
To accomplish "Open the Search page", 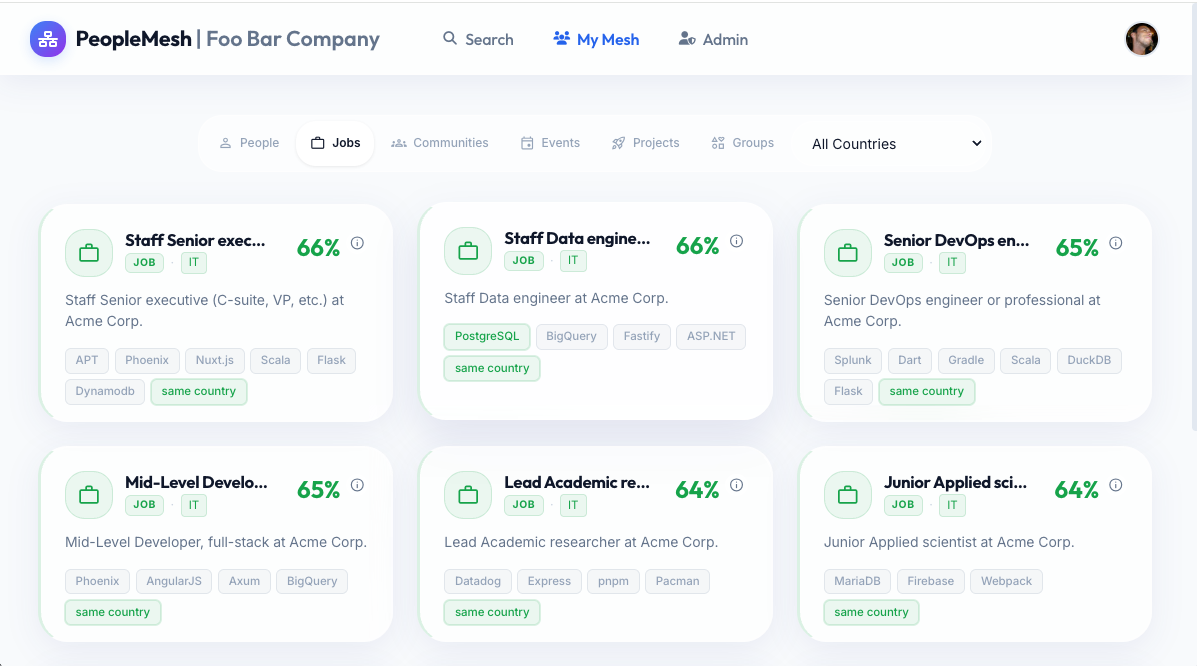I will [x=478, y=39].
